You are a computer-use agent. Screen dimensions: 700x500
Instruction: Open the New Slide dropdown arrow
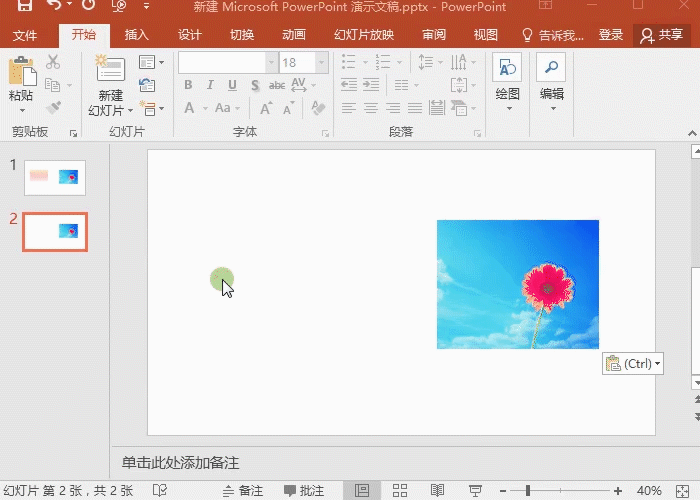coord(130,110)
